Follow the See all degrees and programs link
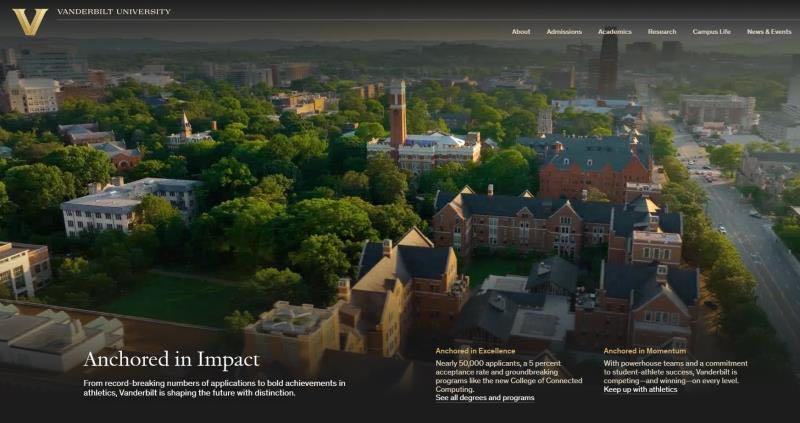The image size is (800, 423). point(484,398)
